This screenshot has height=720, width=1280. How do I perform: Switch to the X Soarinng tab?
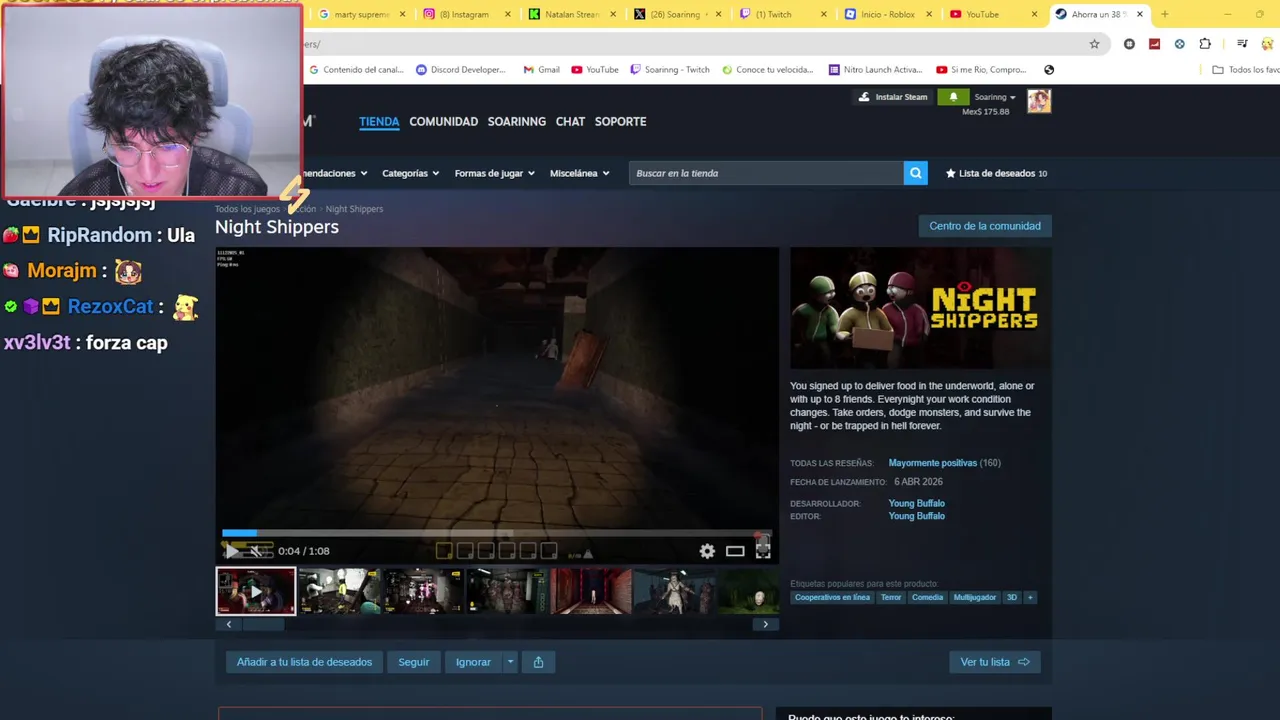pos(678,14)
